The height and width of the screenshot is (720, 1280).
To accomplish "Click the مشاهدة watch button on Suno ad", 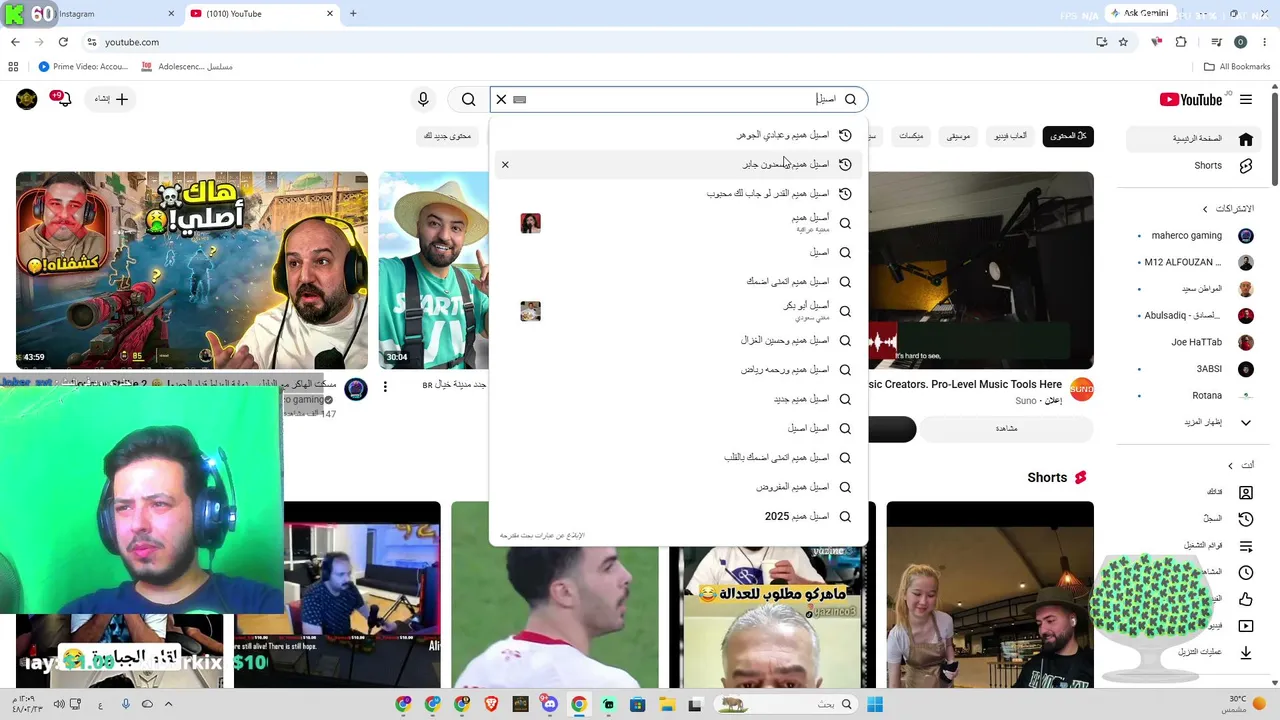I will (1006, 429).
